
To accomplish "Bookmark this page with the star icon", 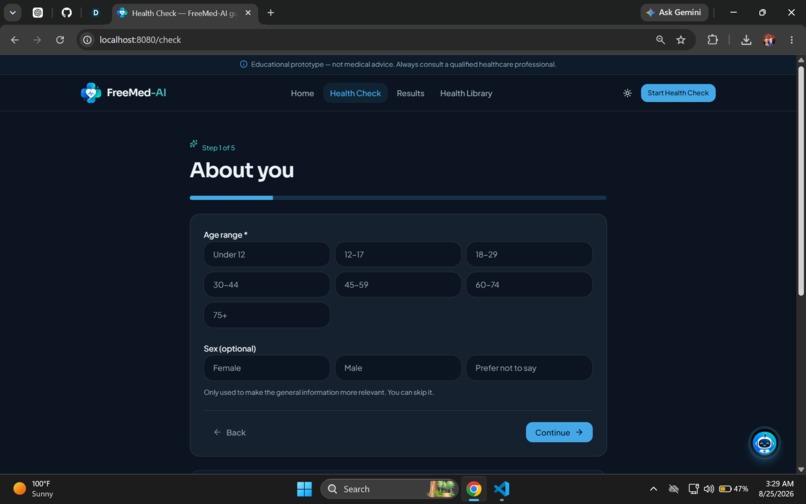I will [x=681, y=40].
